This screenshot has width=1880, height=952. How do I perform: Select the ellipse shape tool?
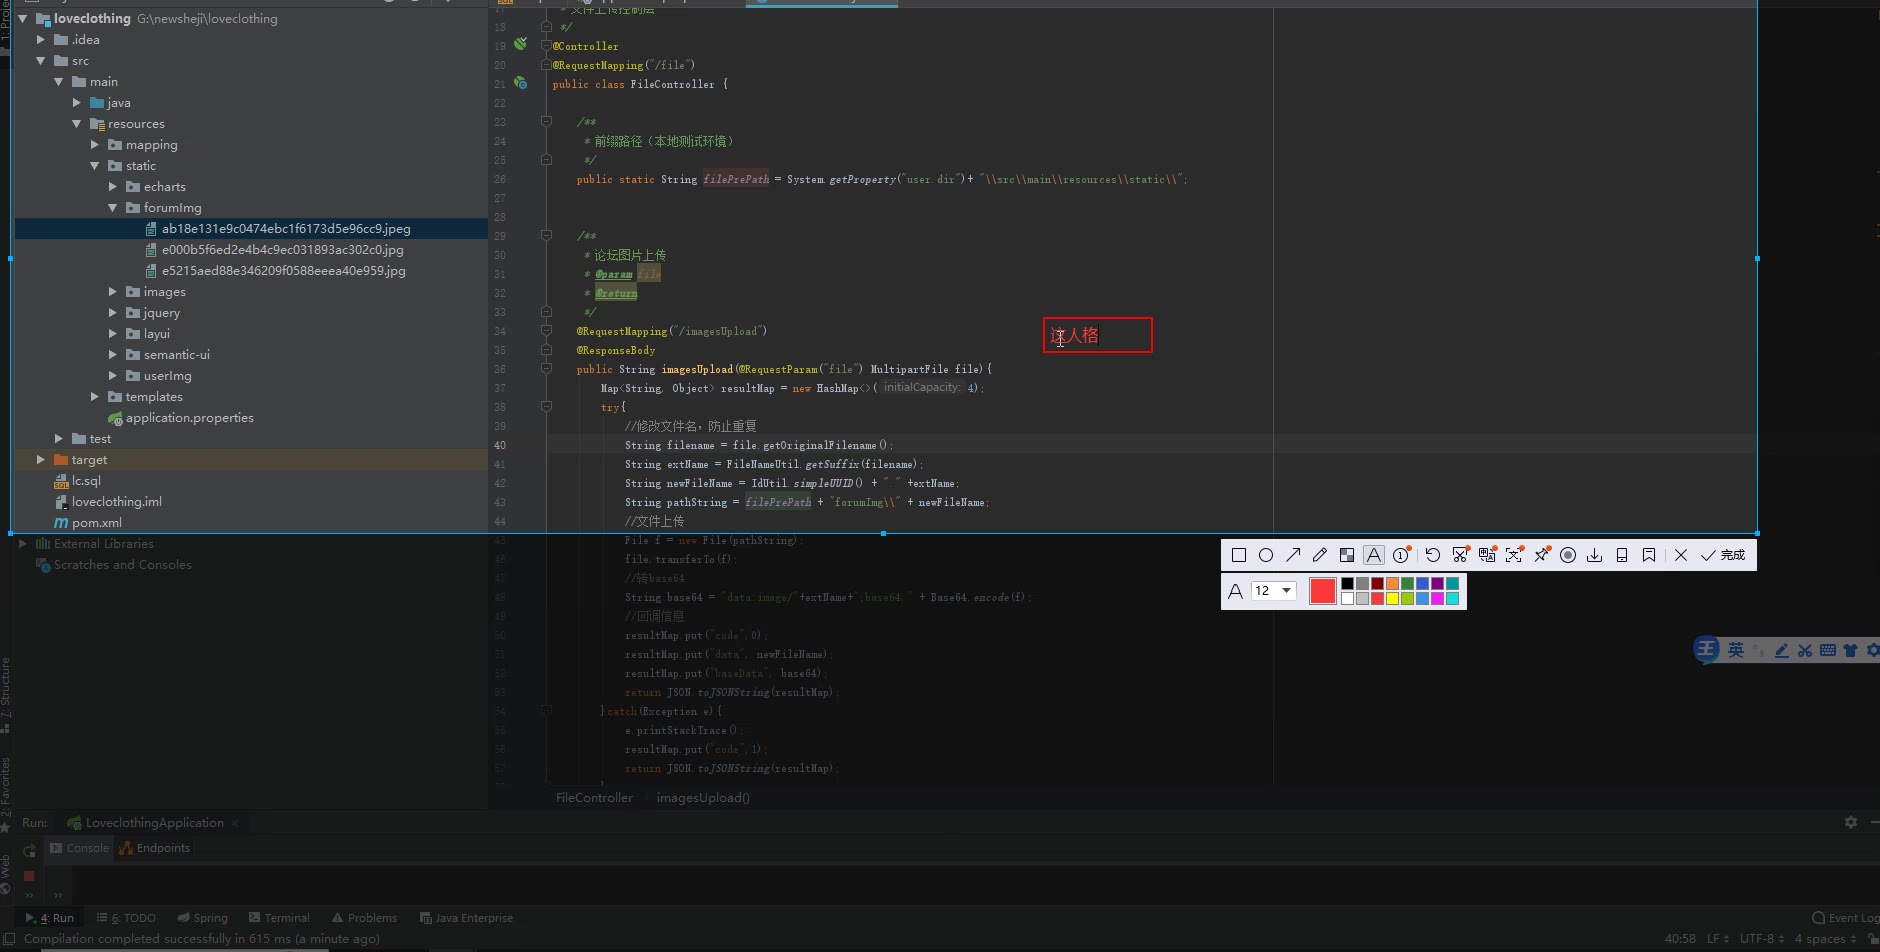pos(1266,555)
